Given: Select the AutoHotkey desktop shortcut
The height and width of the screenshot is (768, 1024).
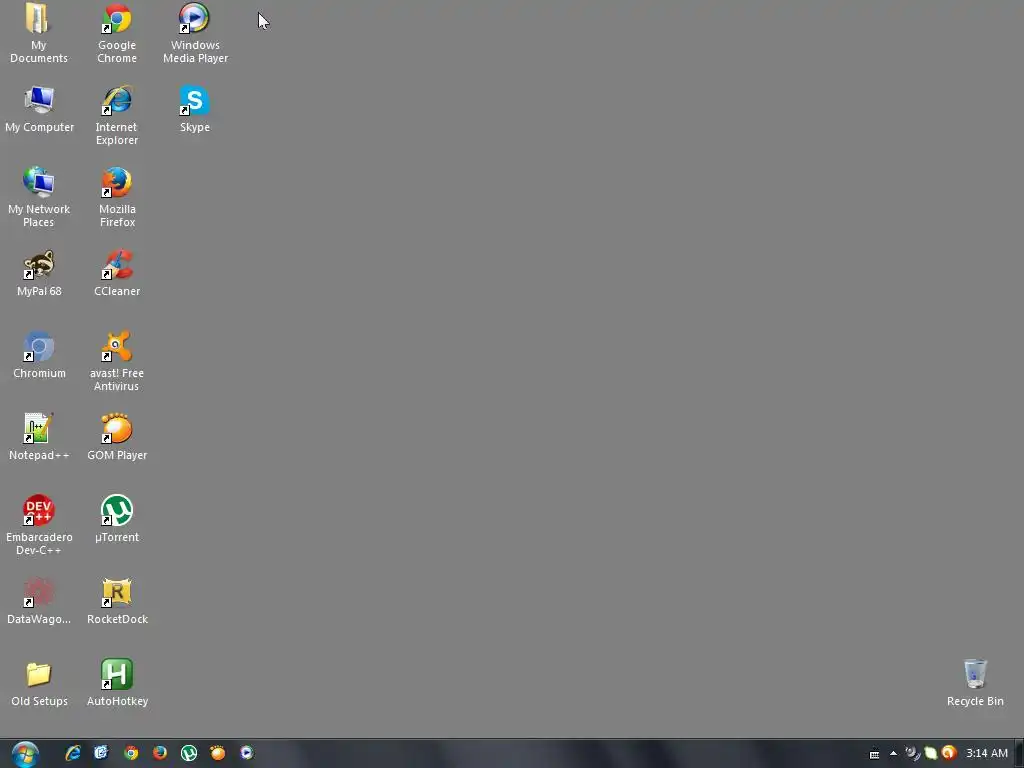Looking at the screenshot, I should (x=117, y=683).
